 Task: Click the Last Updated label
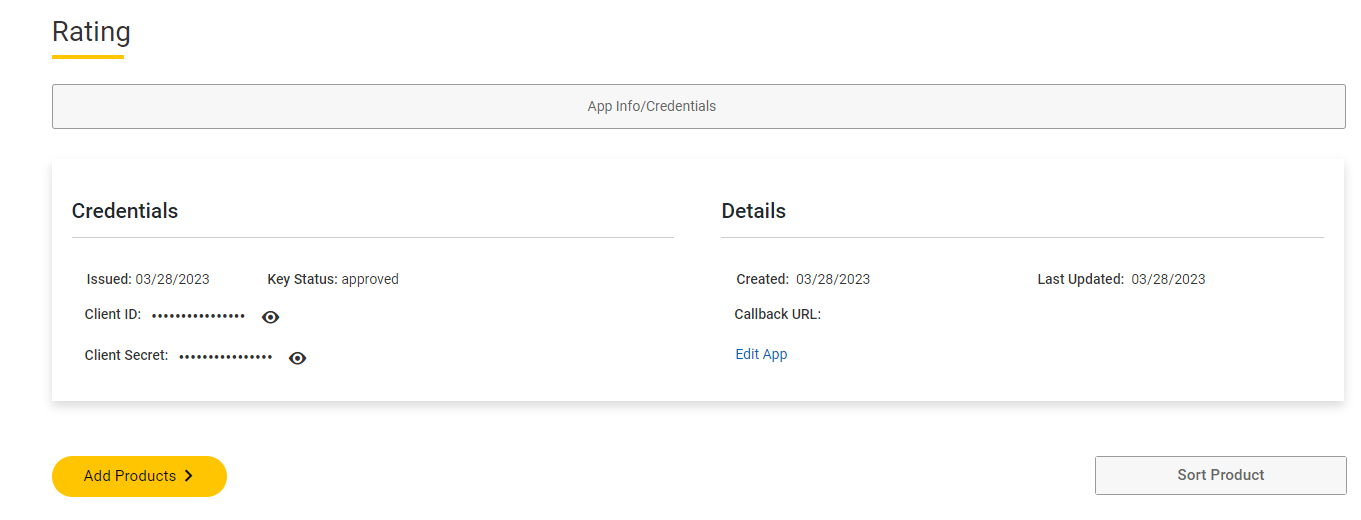point(1080,279)
